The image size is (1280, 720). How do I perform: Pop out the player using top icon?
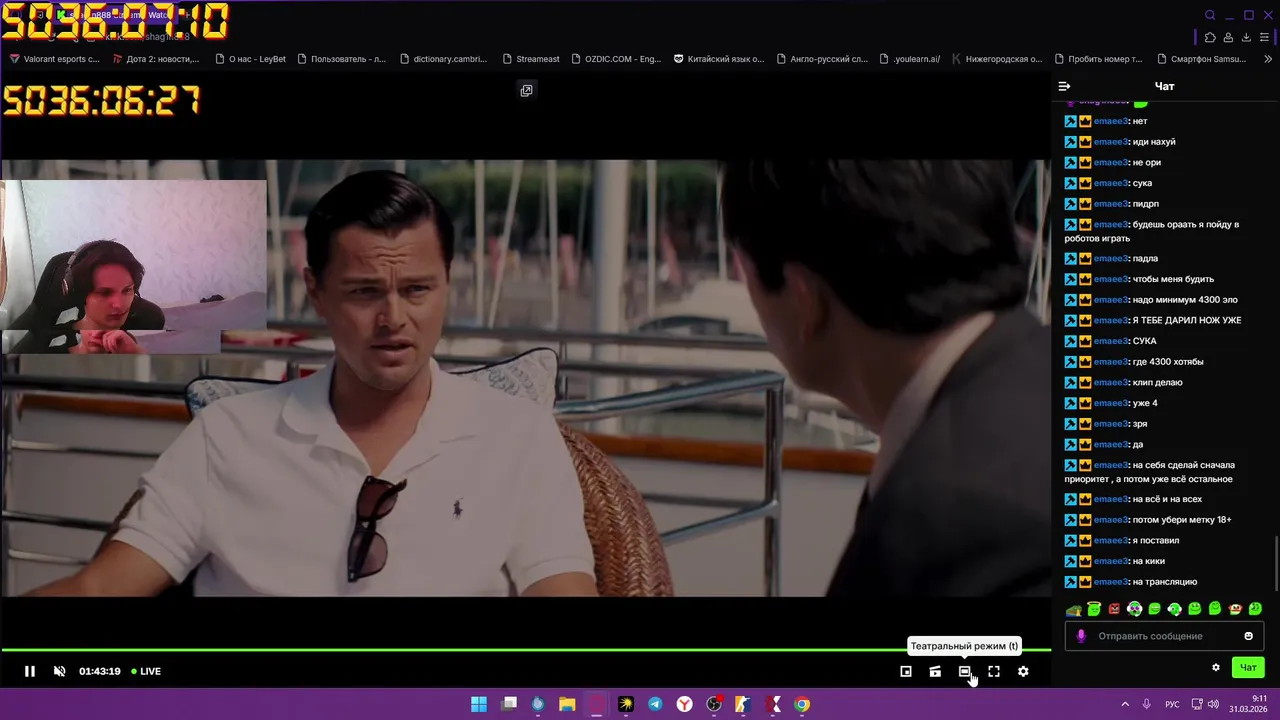(x=526, y=90)
